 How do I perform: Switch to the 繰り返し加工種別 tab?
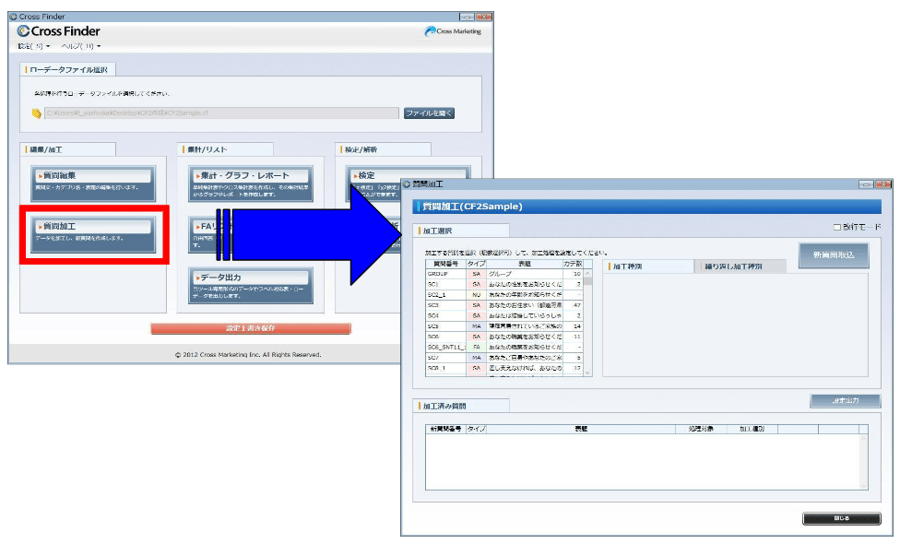[x=738, y=267]
